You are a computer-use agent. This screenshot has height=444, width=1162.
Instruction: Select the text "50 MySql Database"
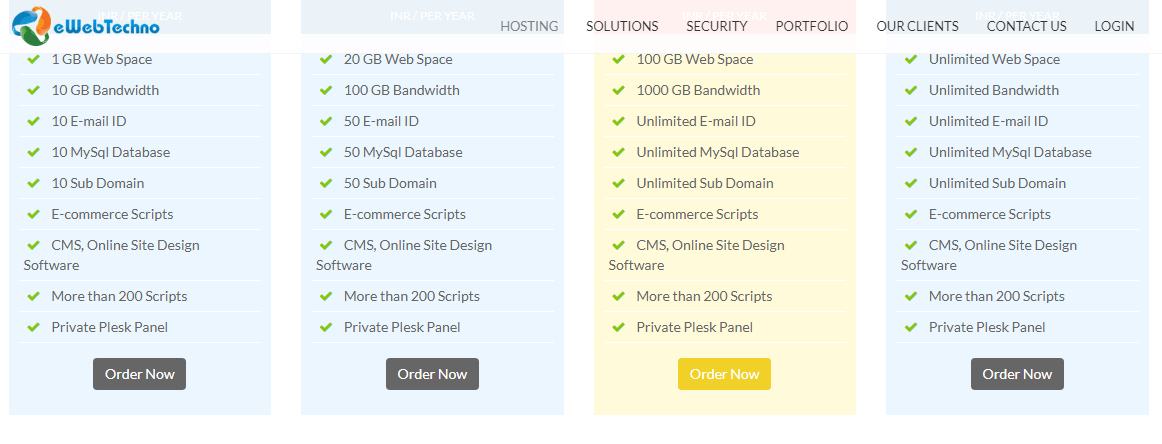(x=403, y=153)
